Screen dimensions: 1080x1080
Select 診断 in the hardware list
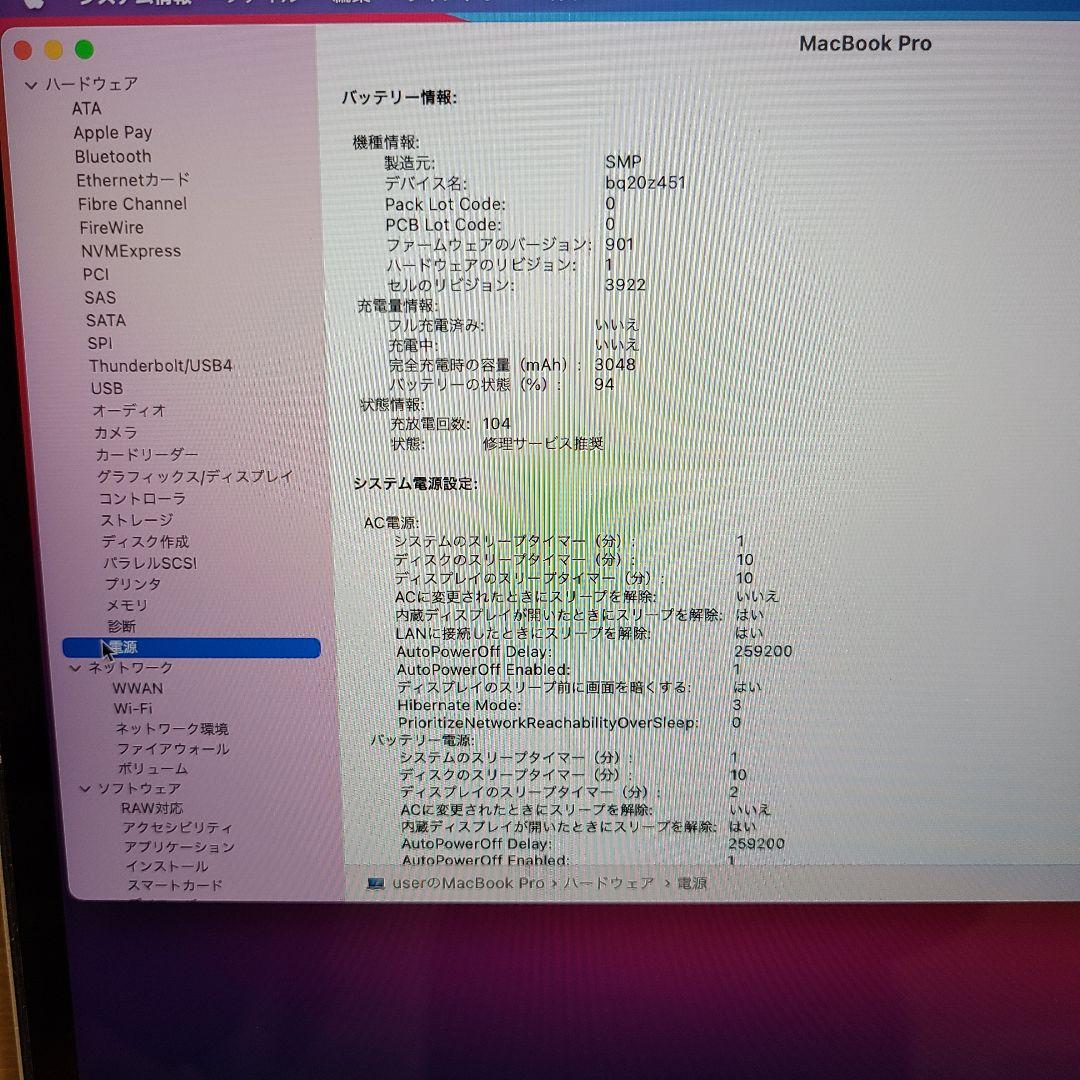(x=122, y=626)
